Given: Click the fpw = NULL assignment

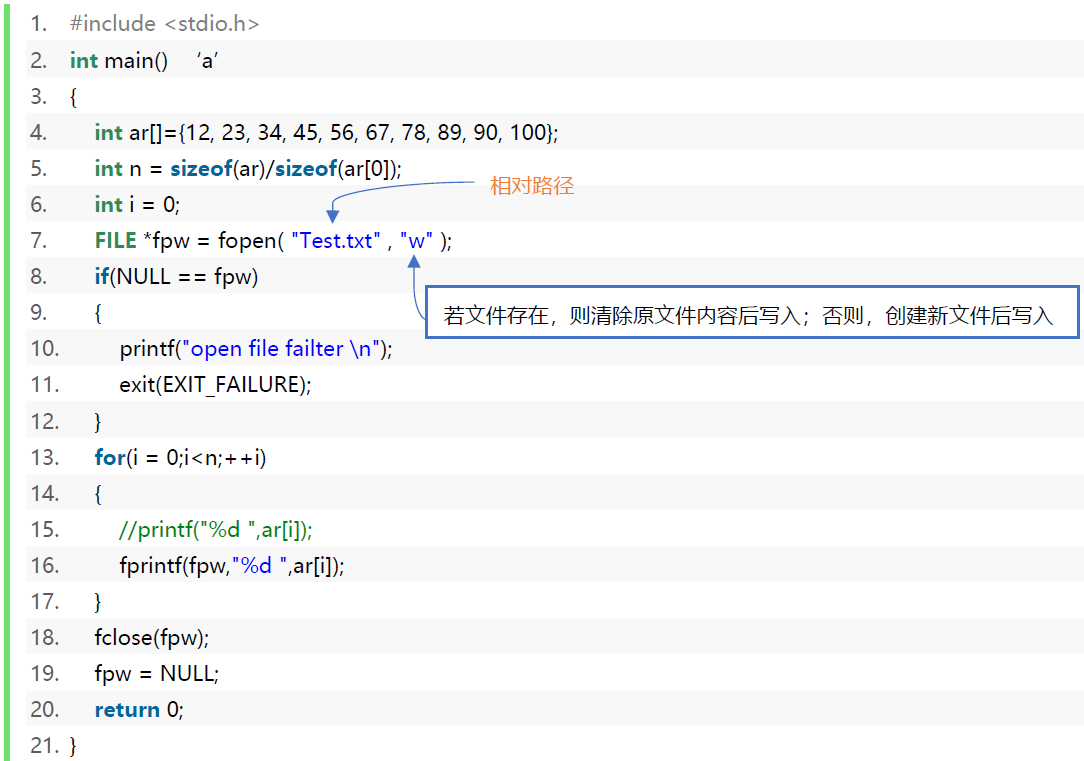Looking at the screenshot, I should [x=156, y=674].
